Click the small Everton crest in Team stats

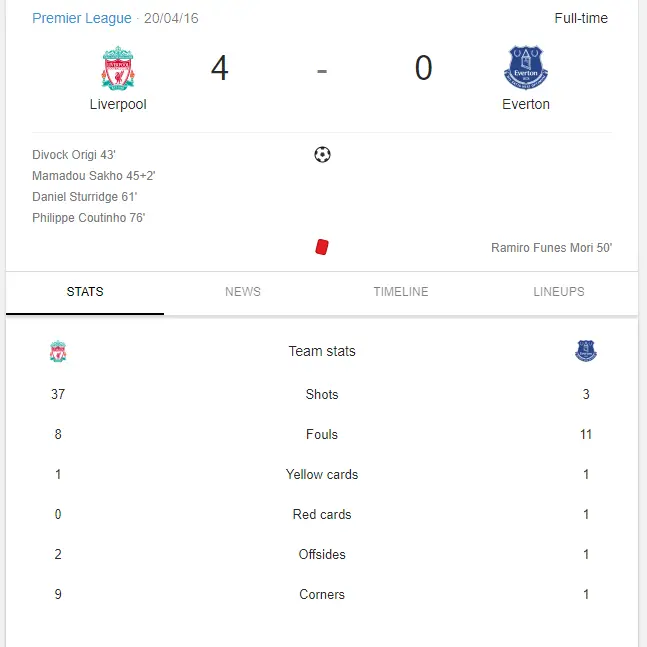[x=586, y=351]
